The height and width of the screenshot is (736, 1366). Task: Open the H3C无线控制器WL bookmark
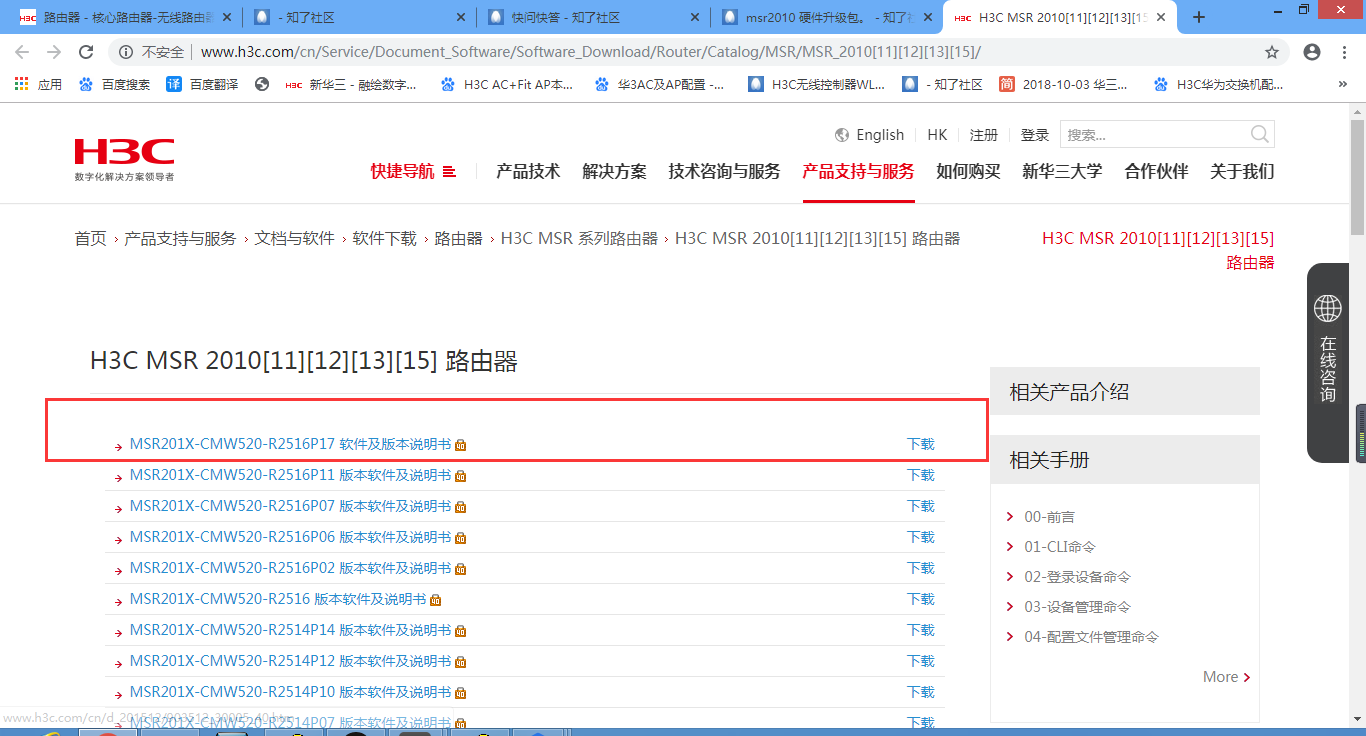[x=817, y=85]
